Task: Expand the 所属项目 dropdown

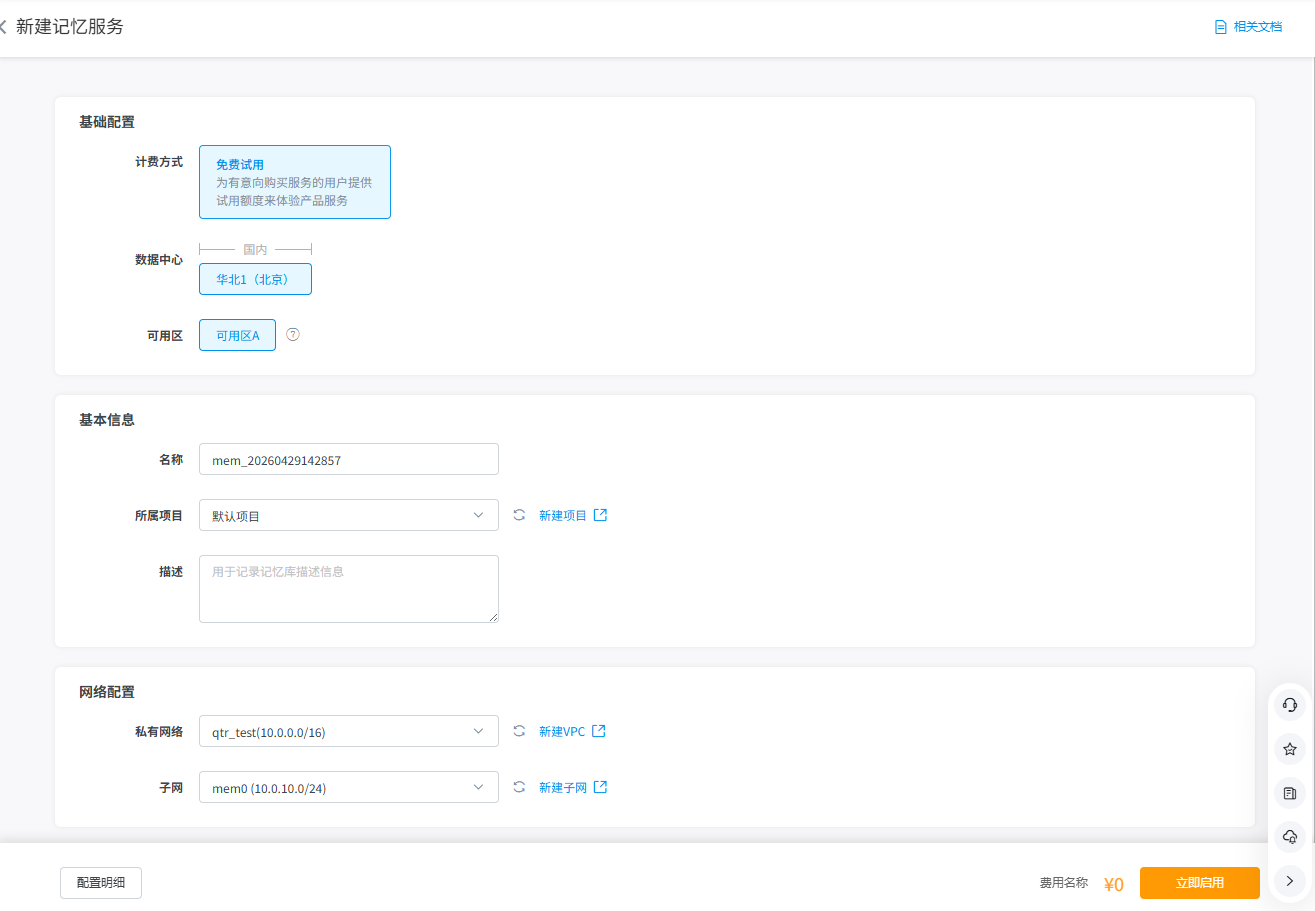Action: (x=348, y=515)
